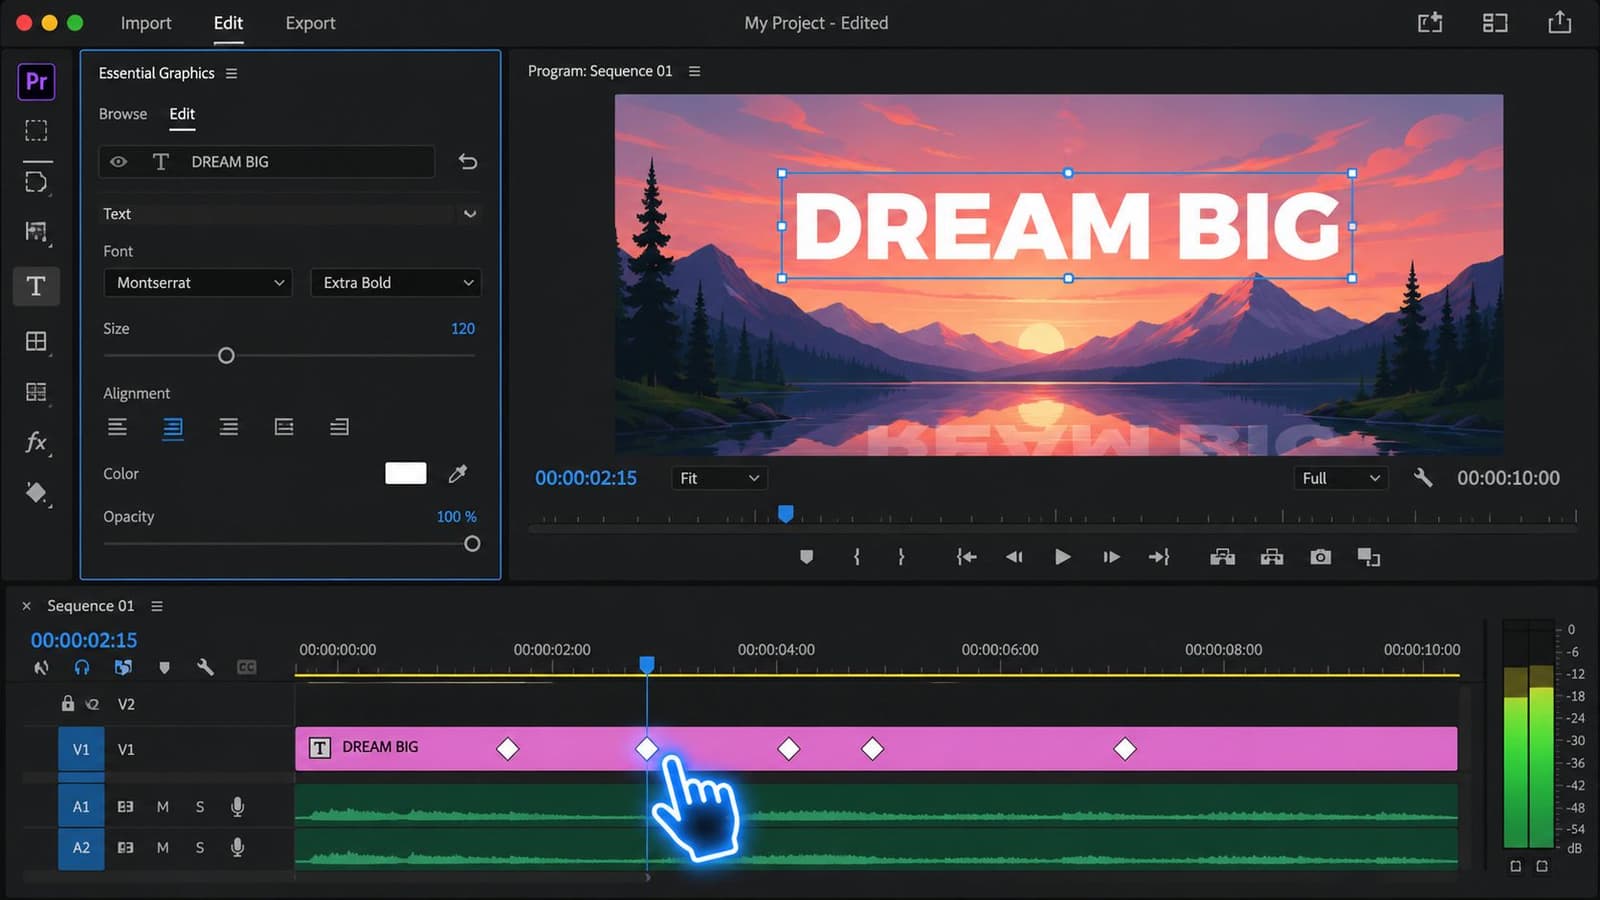Switch to the Import tab
Viewport: 1600px width, 900px height.
(x=146, y=23)
